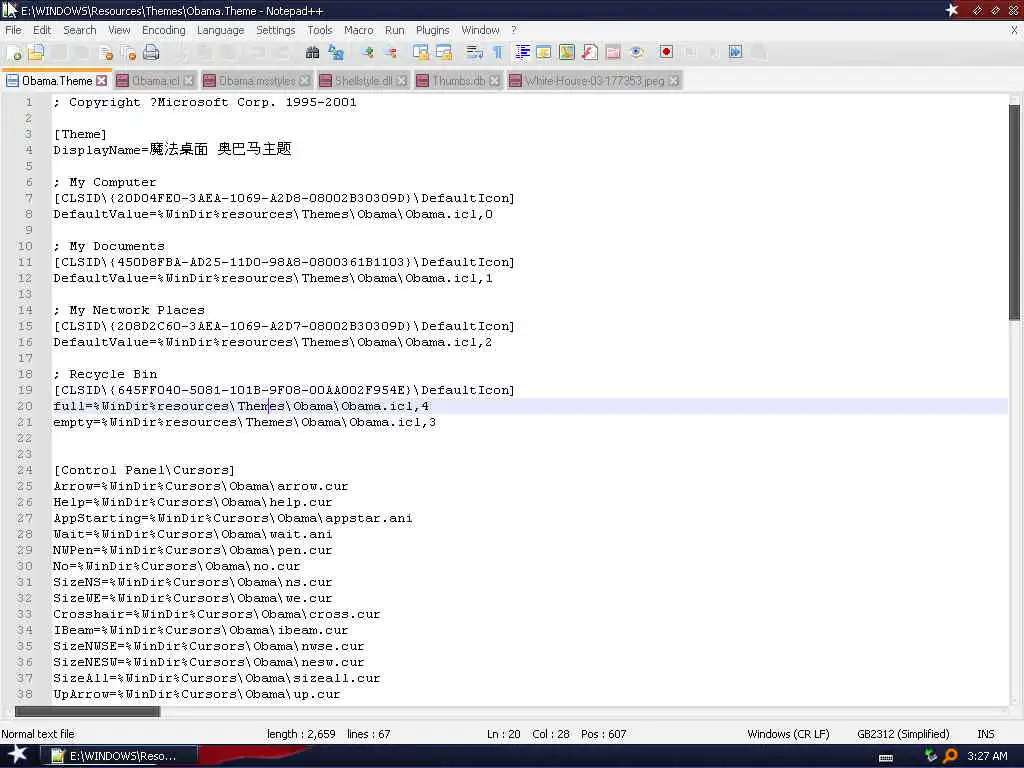1024x768 pixels.
Task: Click the vertical scrollbar thumb
Action: coord(1014,212)
